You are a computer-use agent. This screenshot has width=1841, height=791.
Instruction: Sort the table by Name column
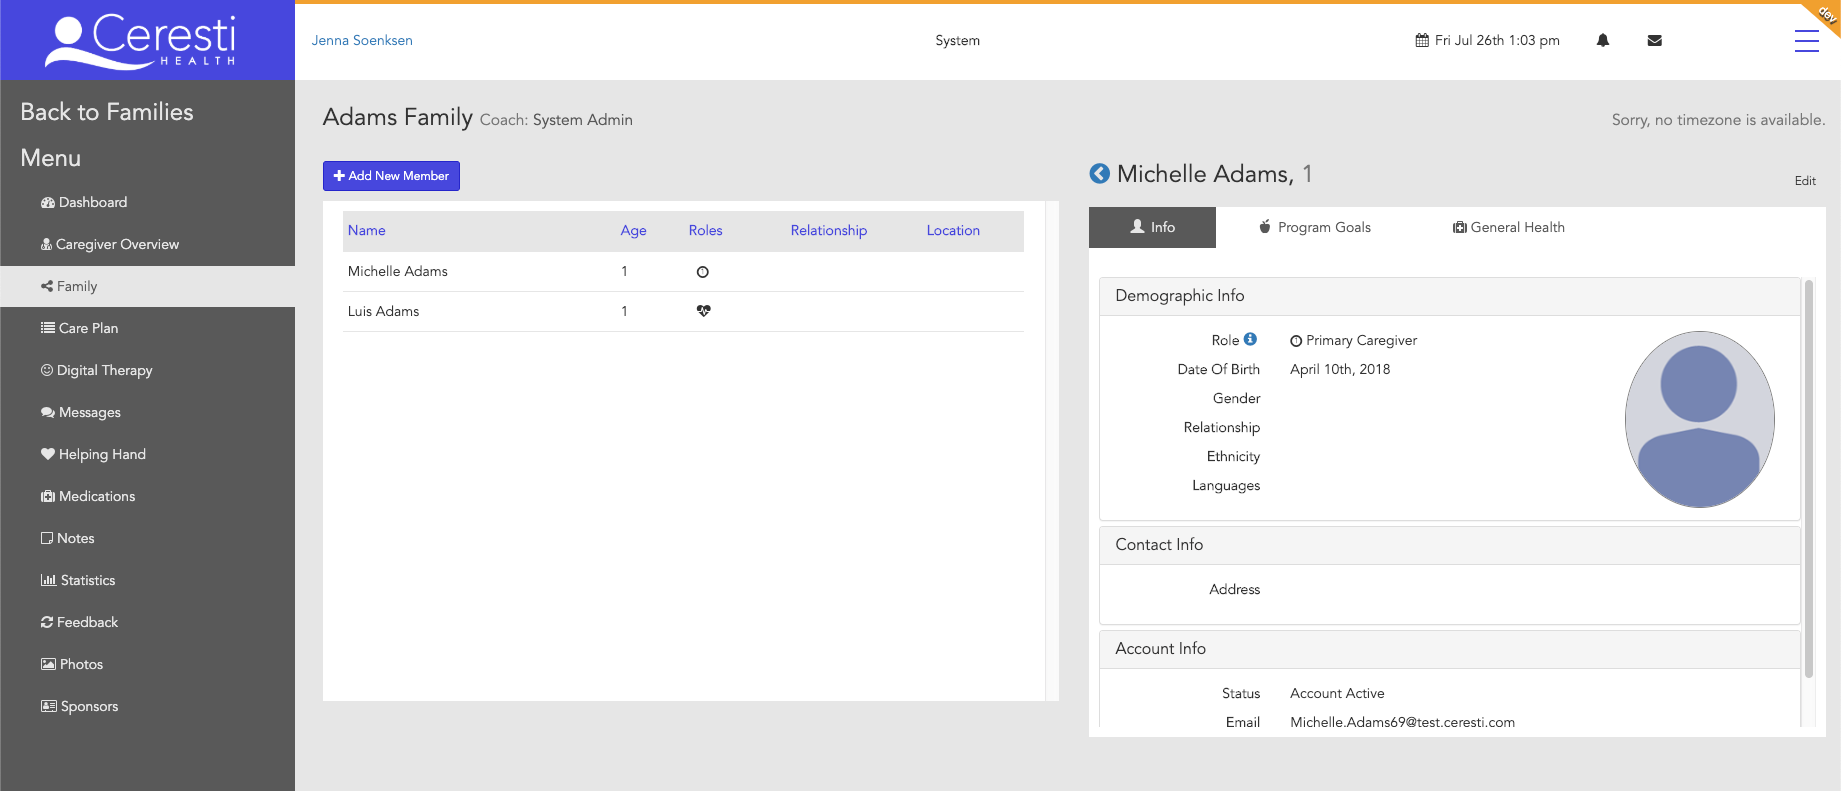click(367, 230)
